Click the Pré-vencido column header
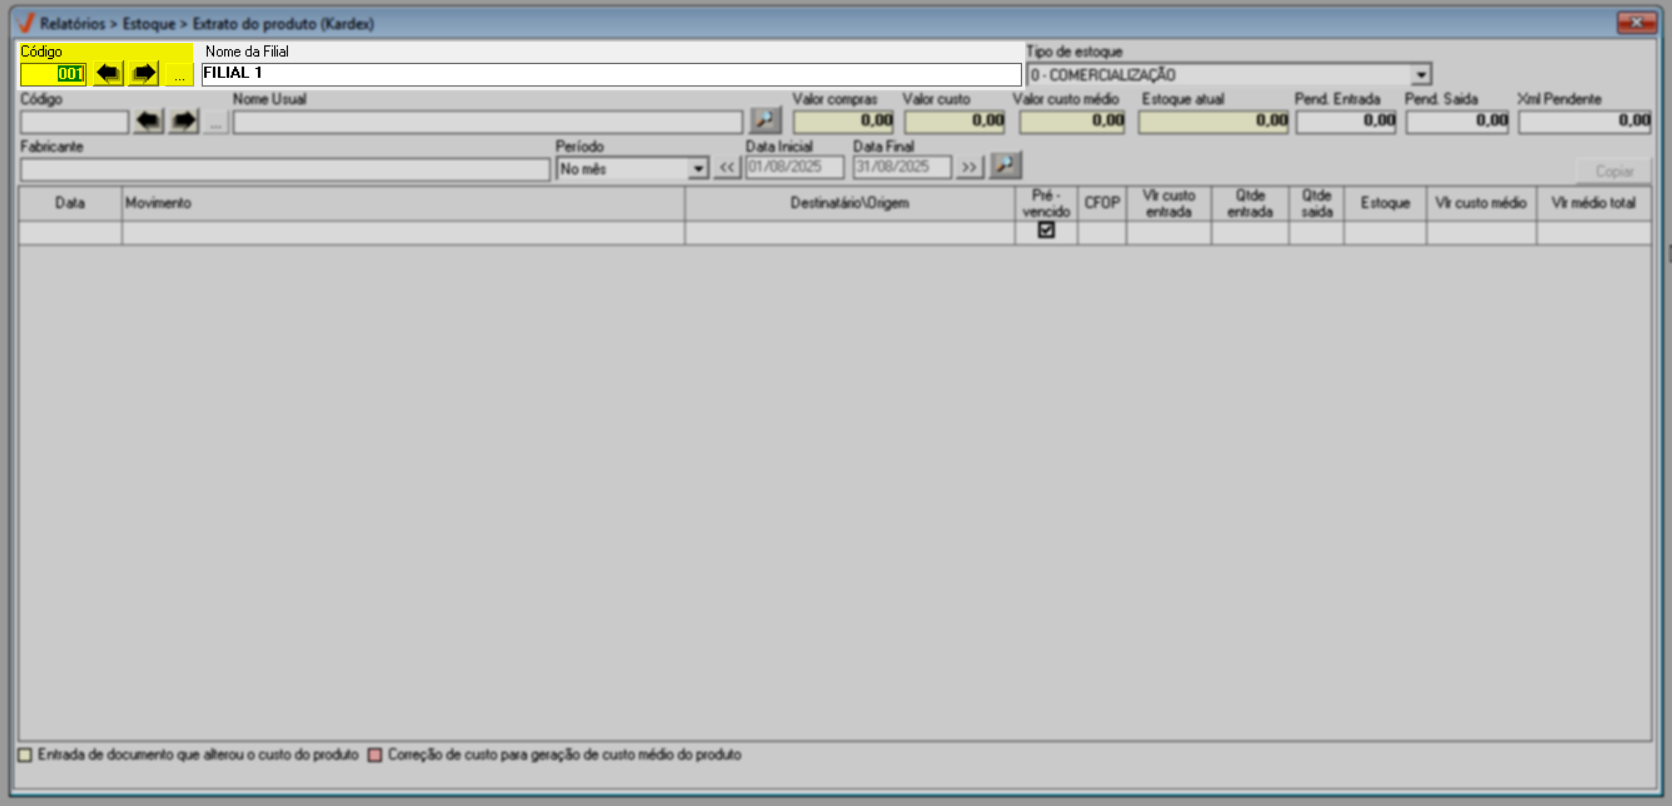The width and height of the screenshot is (1672, 806). click(1046, 203)
